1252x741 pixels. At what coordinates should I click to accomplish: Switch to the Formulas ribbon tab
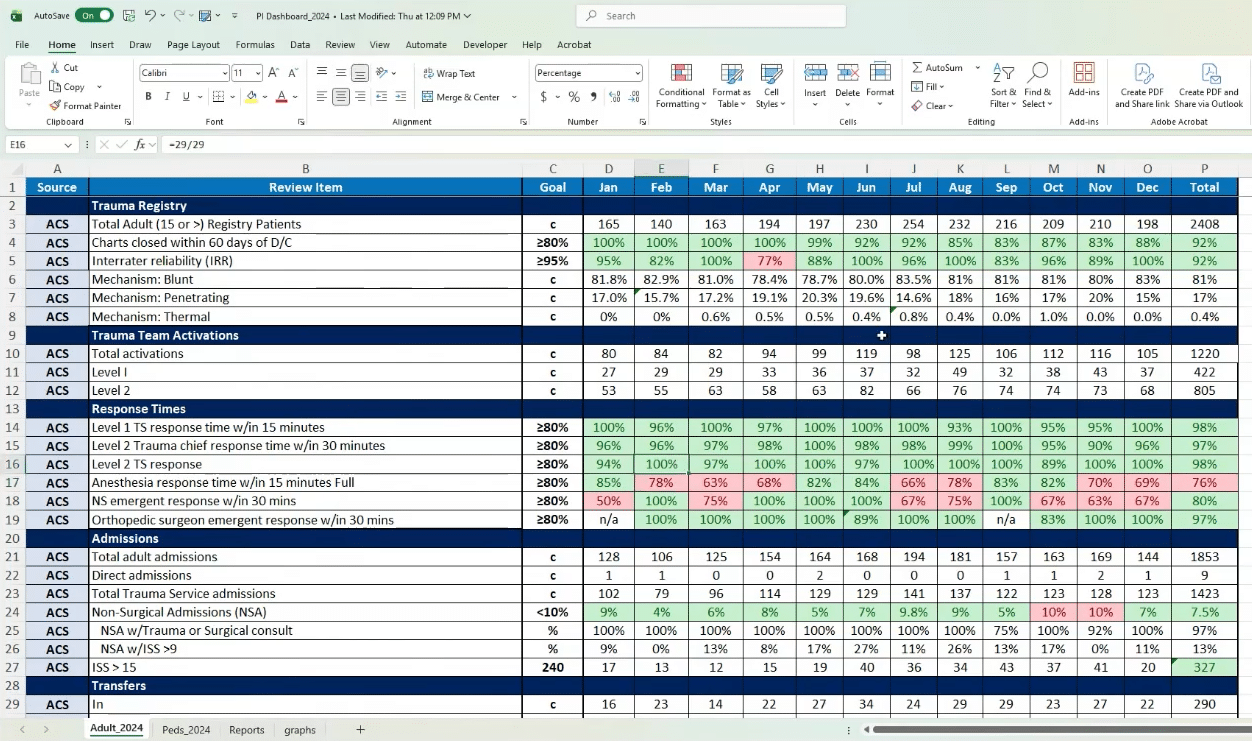click(255, 45)
